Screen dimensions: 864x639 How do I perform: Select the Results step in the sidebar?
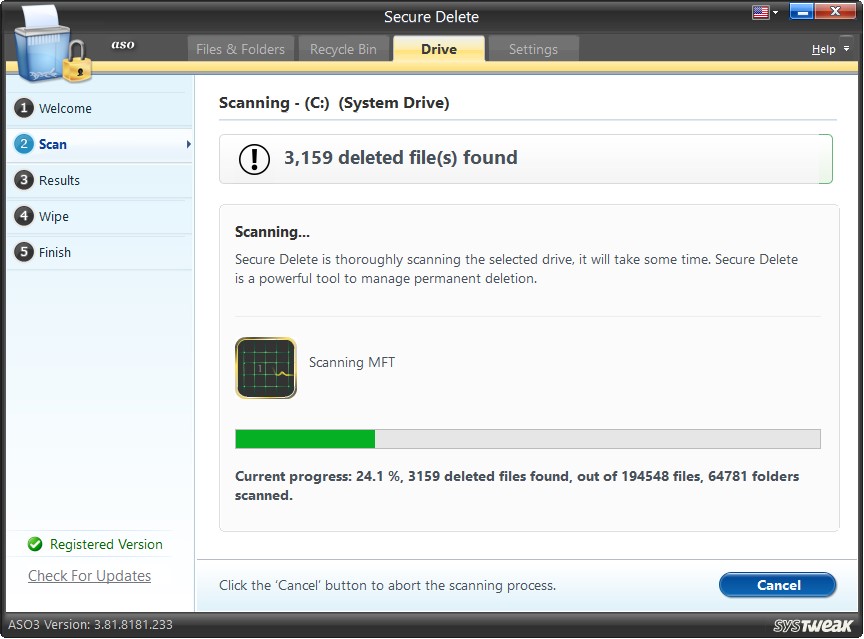22,180
